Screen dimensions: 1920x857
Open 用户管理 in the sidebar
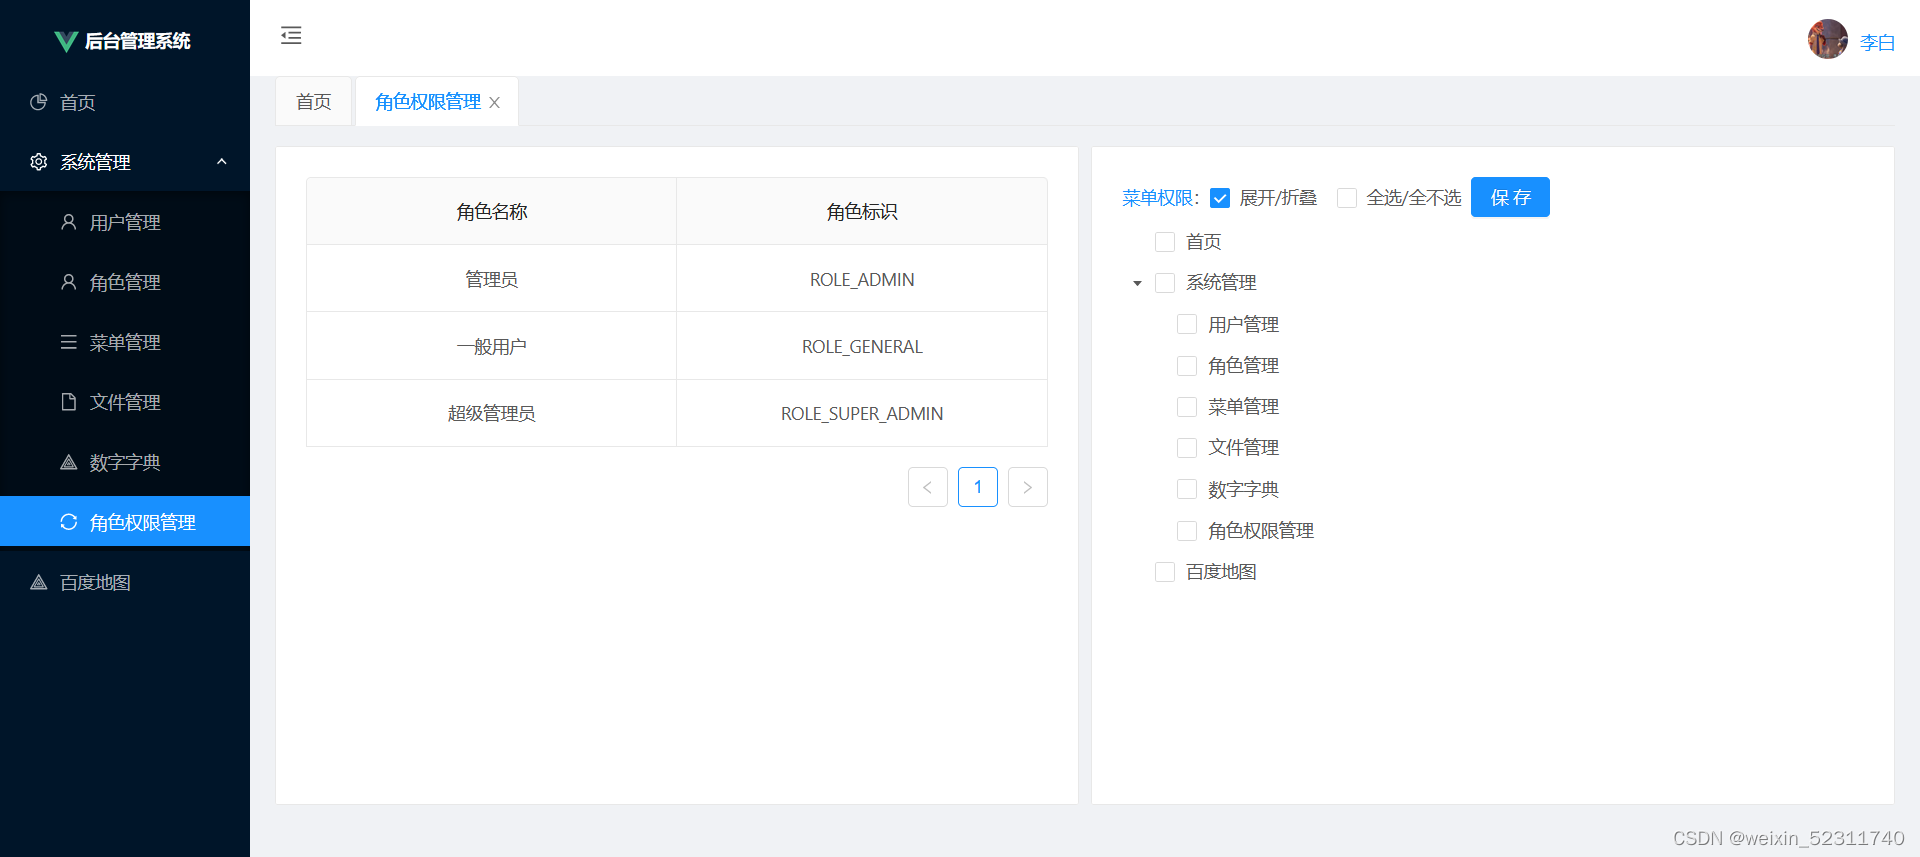(125, 222)
